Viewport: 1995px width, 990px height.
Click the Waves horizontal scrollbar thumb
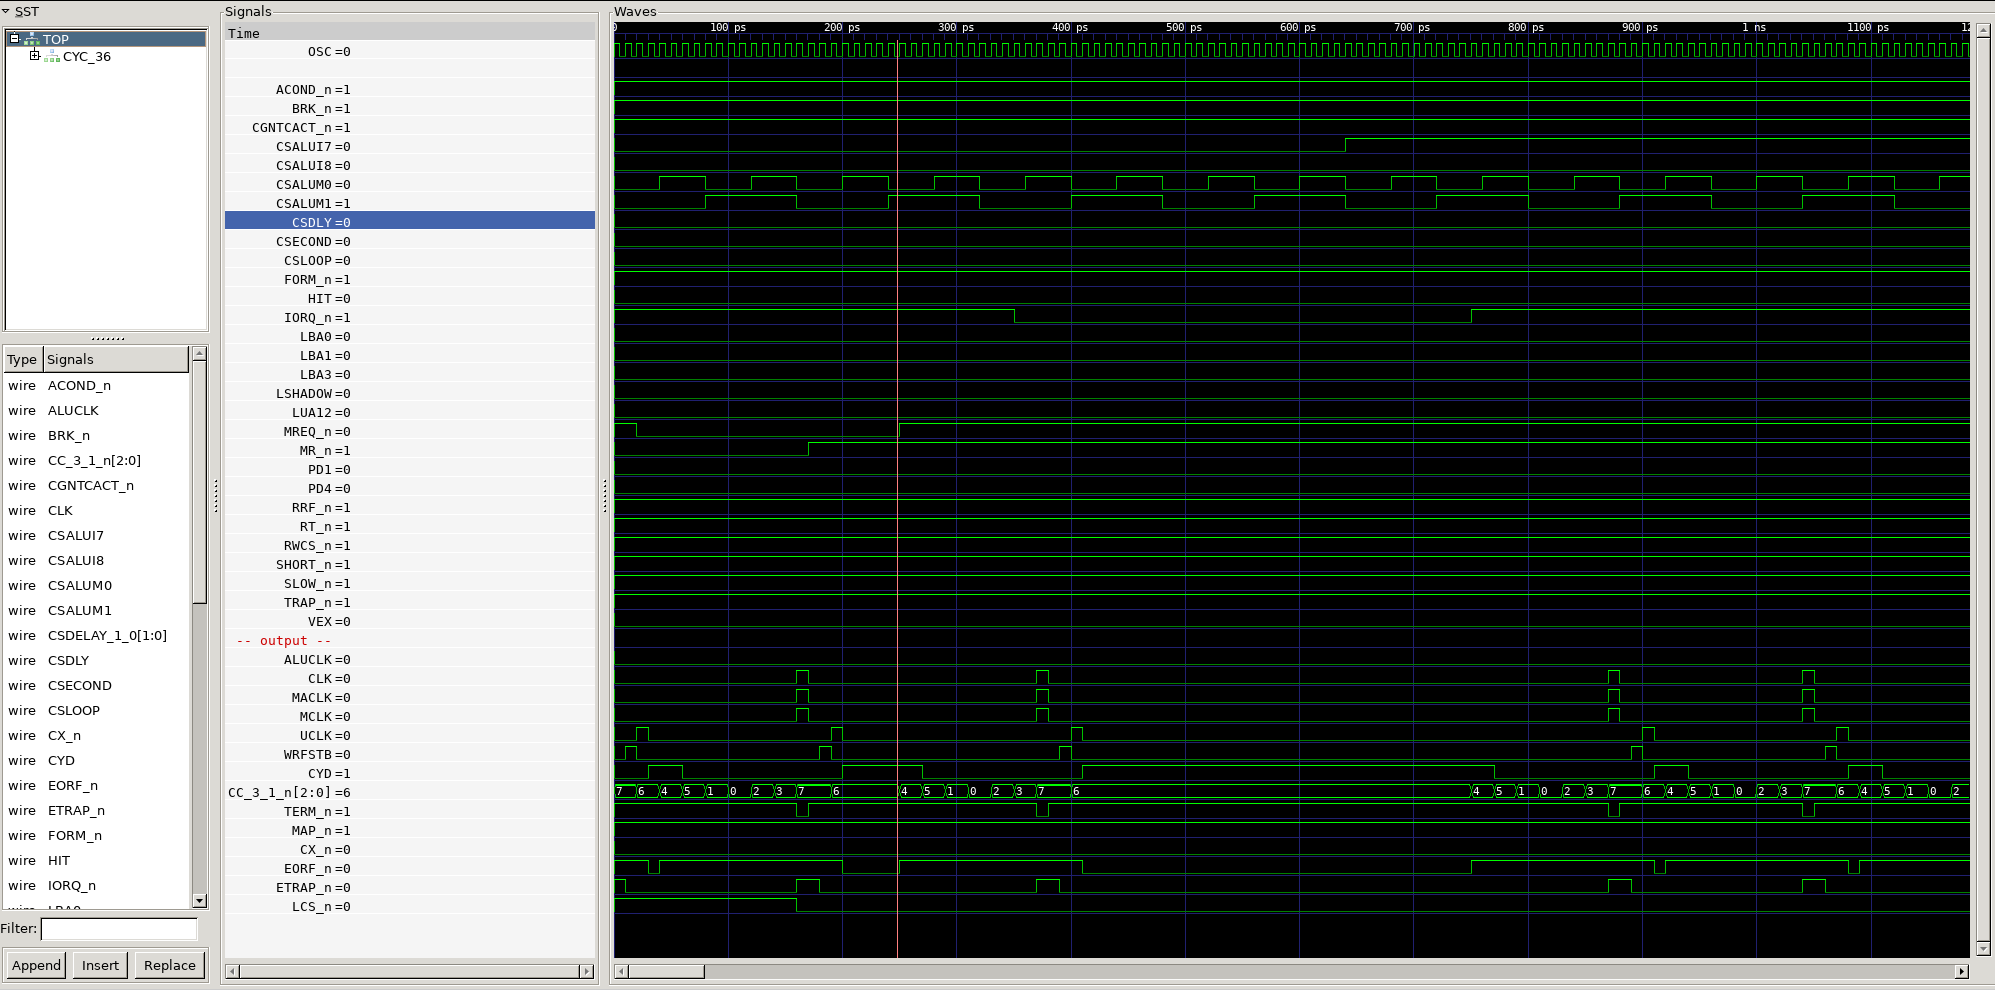pyautogui.click(x=666, y=971)
